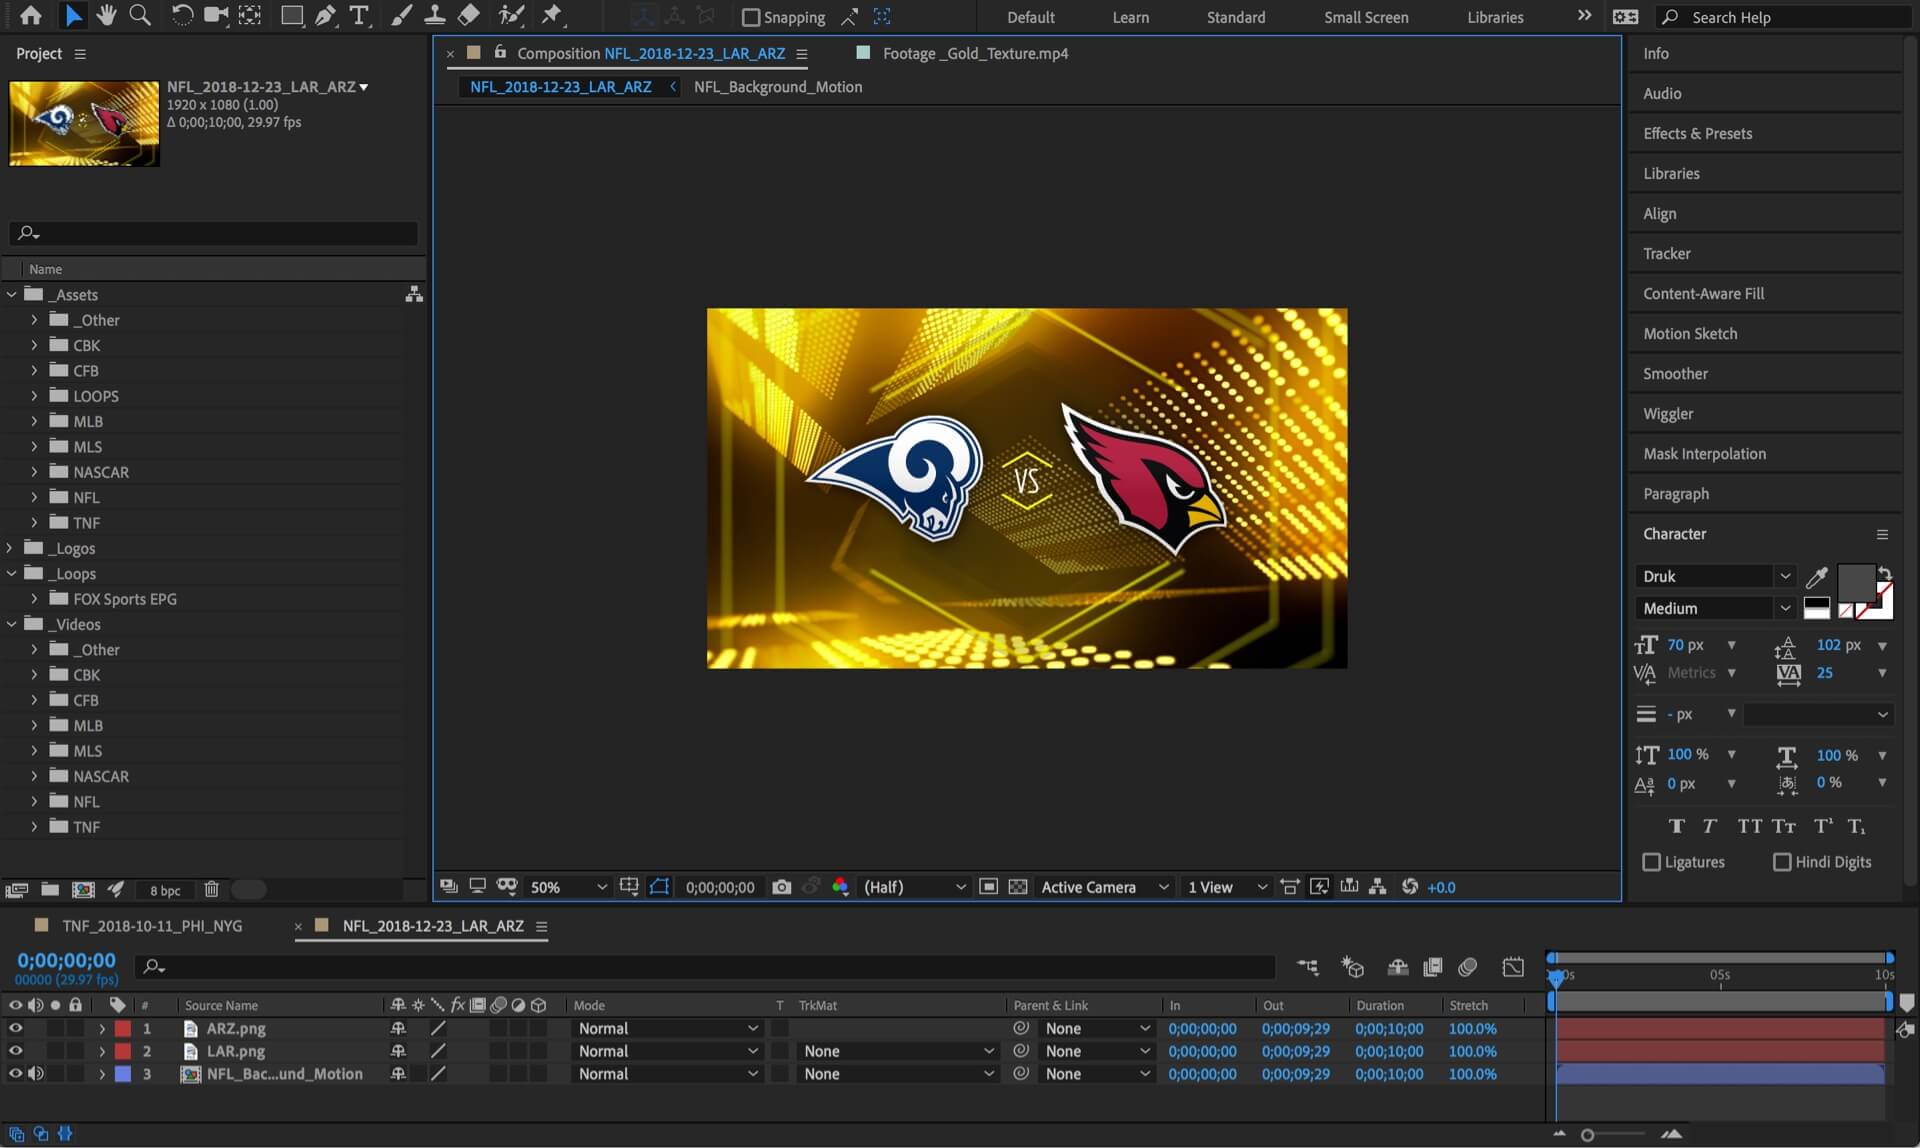Viewport: 1920px width, 1148px height.
Task: Open the (Half) resolution dropdown
Action: tap(914, 887)
